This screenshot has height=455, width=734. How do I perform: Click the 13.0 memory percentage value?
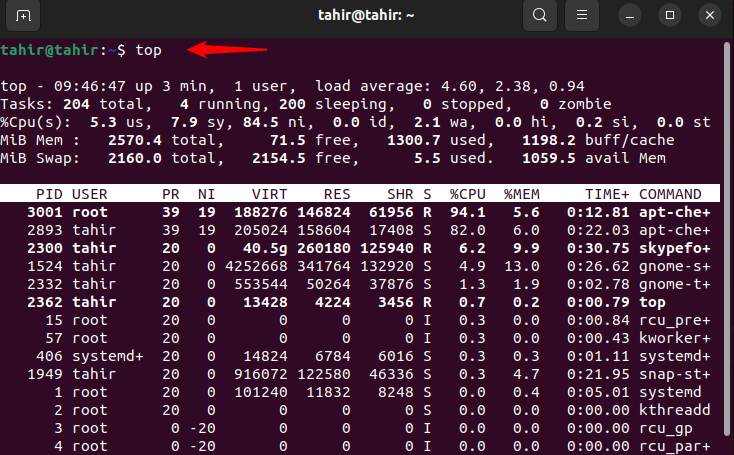pos(521,266)
